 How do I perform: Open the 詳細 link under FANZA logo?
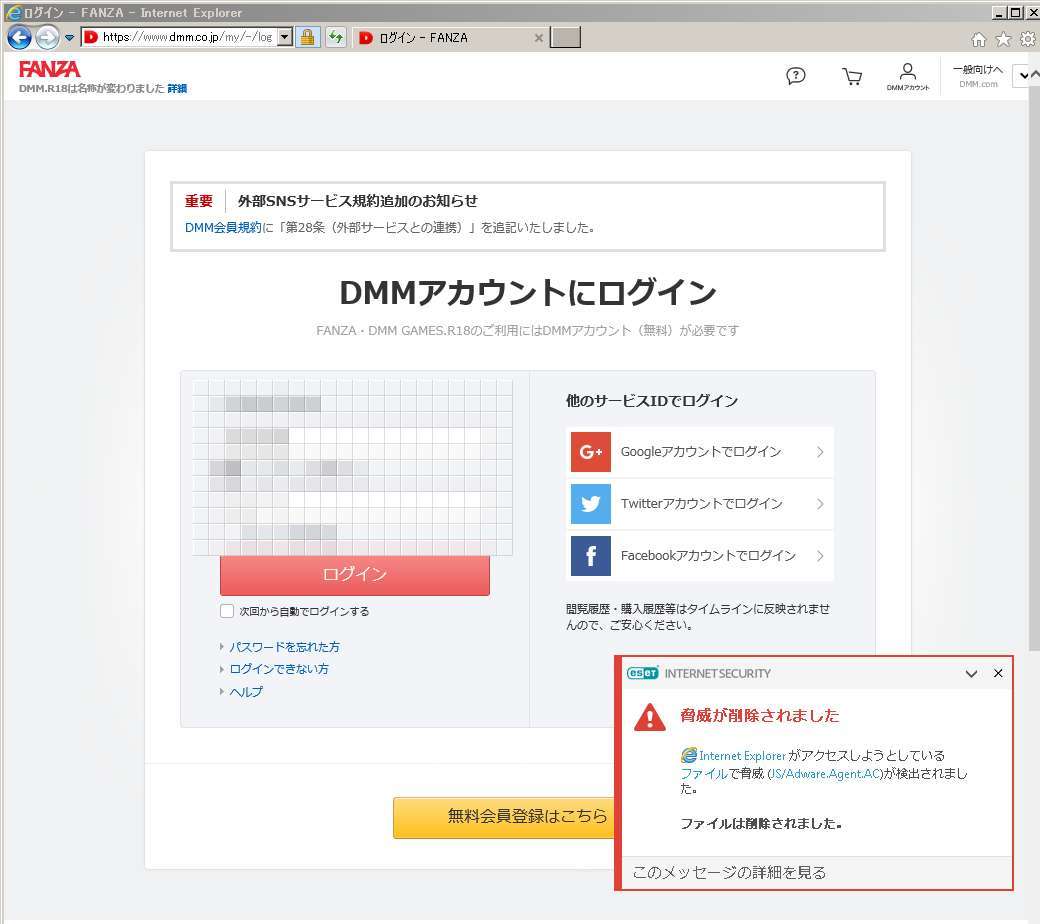coord(177,88)
